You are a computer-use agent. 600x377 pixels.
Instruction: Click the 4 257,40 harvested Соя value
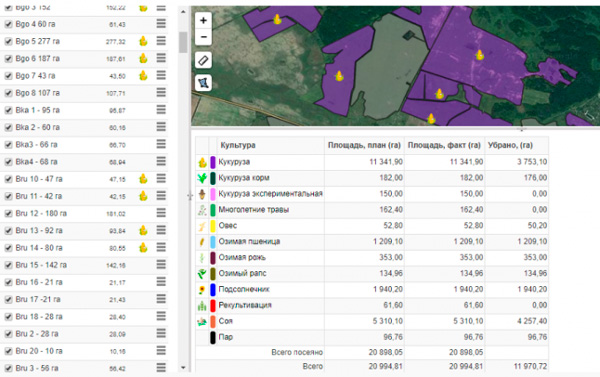(x=532, y=322)
